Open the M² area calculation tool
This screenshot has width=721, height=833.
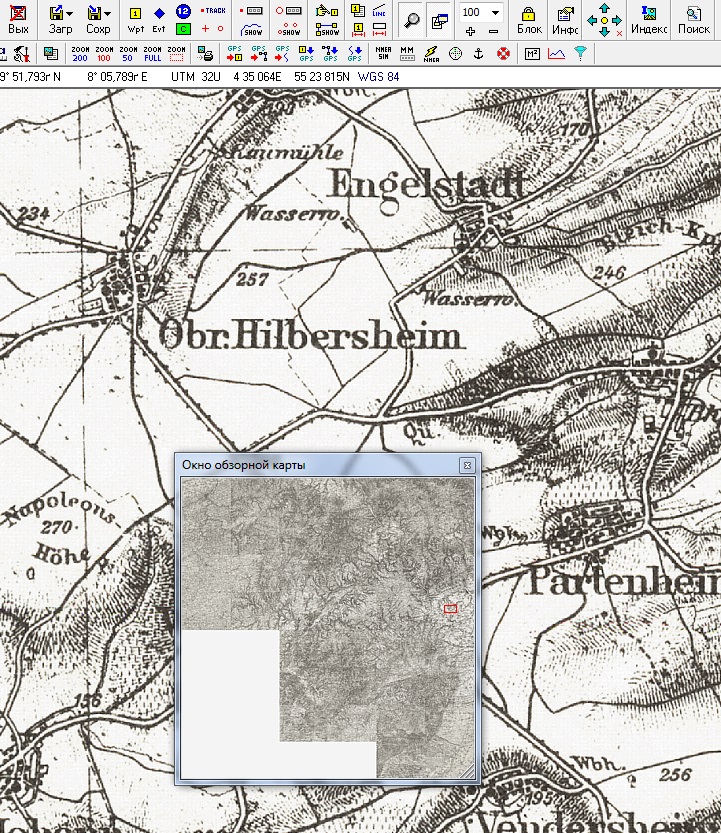pyautogui.click(x=532, y=53)
